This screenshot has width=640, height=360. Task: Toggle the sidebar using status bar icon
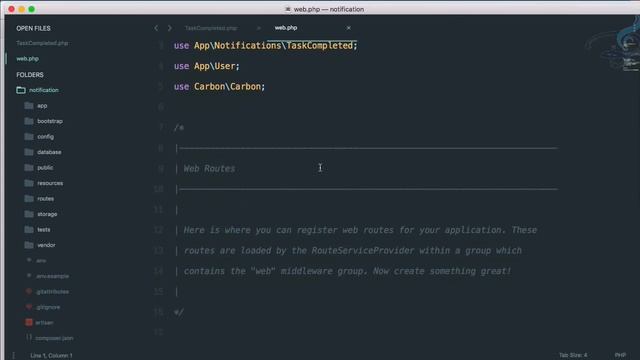(13, 356)
